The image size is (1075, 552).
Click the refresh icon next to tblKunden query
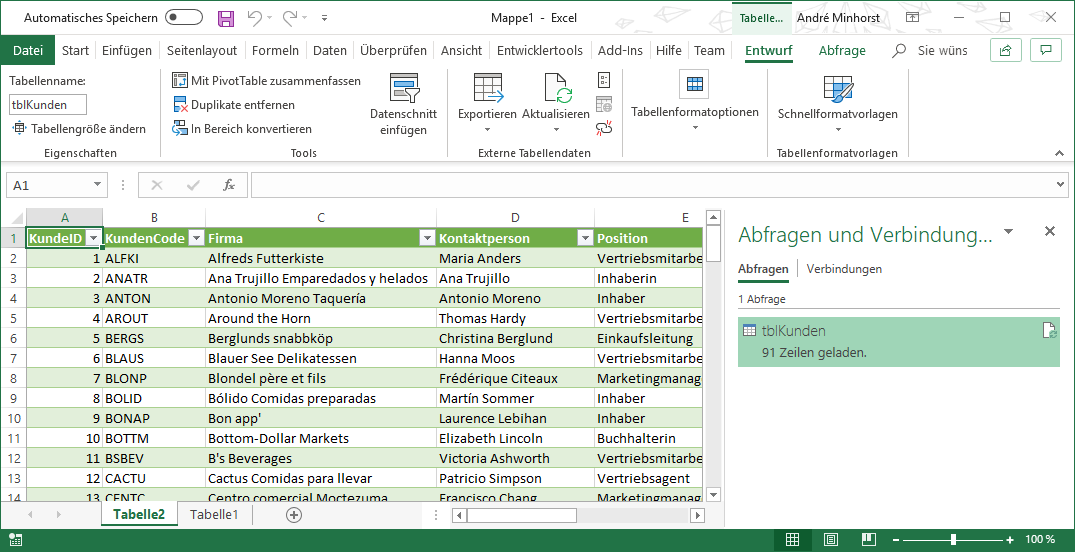coord(1050,331)
